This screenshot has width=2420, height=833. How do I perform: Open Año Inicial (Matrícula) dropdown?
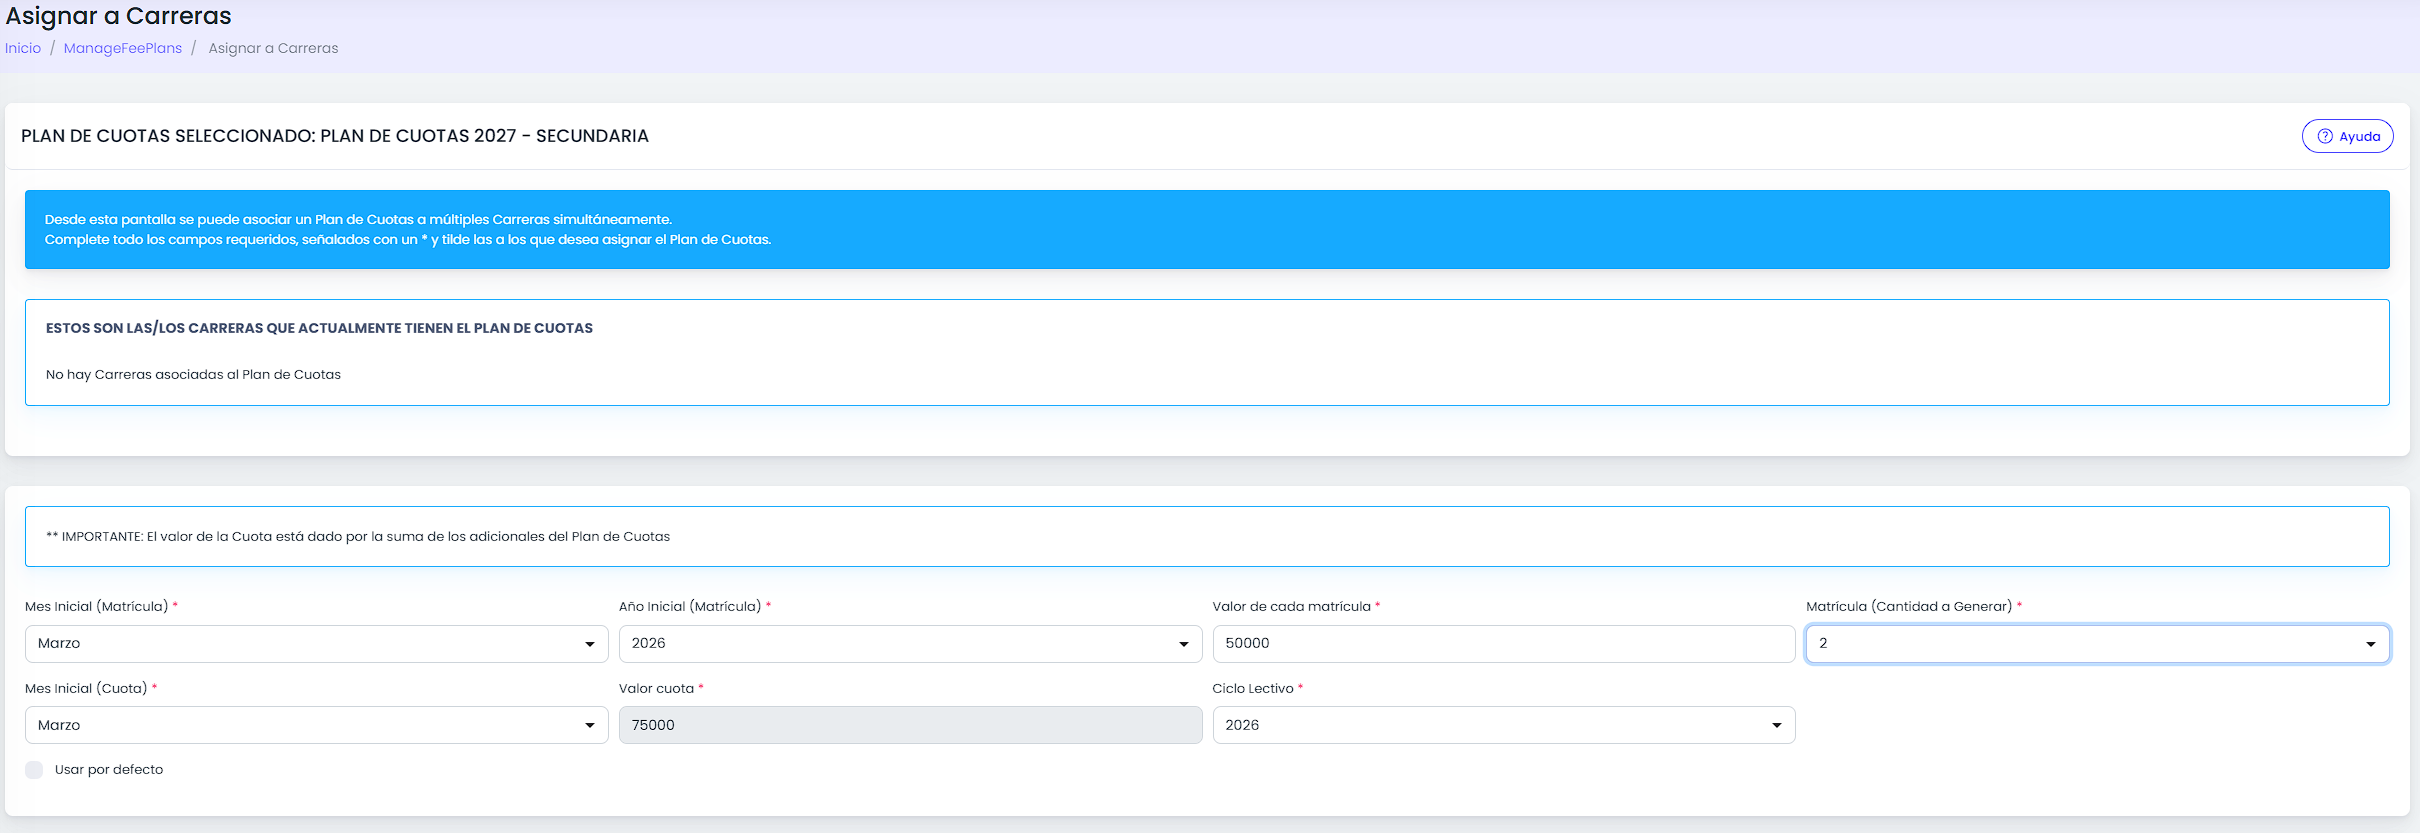(x=910, y=644)
